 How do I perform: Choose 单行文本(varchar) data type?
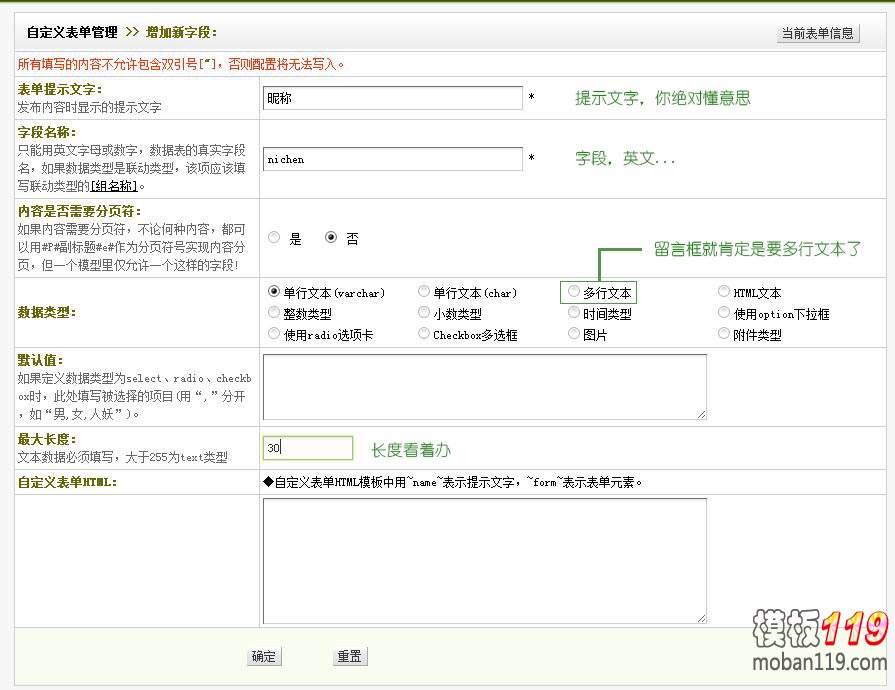273,292
